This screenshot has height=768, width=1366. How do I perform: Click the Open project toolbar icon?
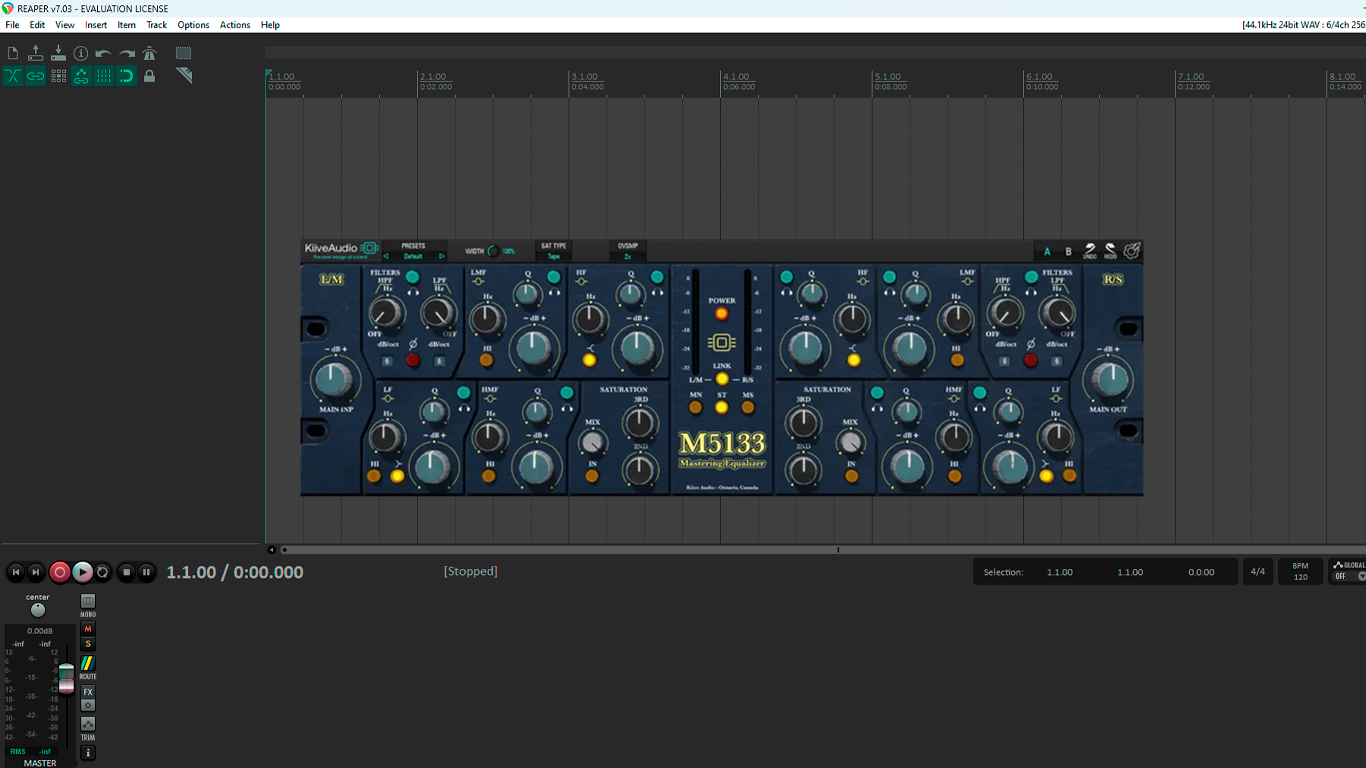tap(36, 53)
